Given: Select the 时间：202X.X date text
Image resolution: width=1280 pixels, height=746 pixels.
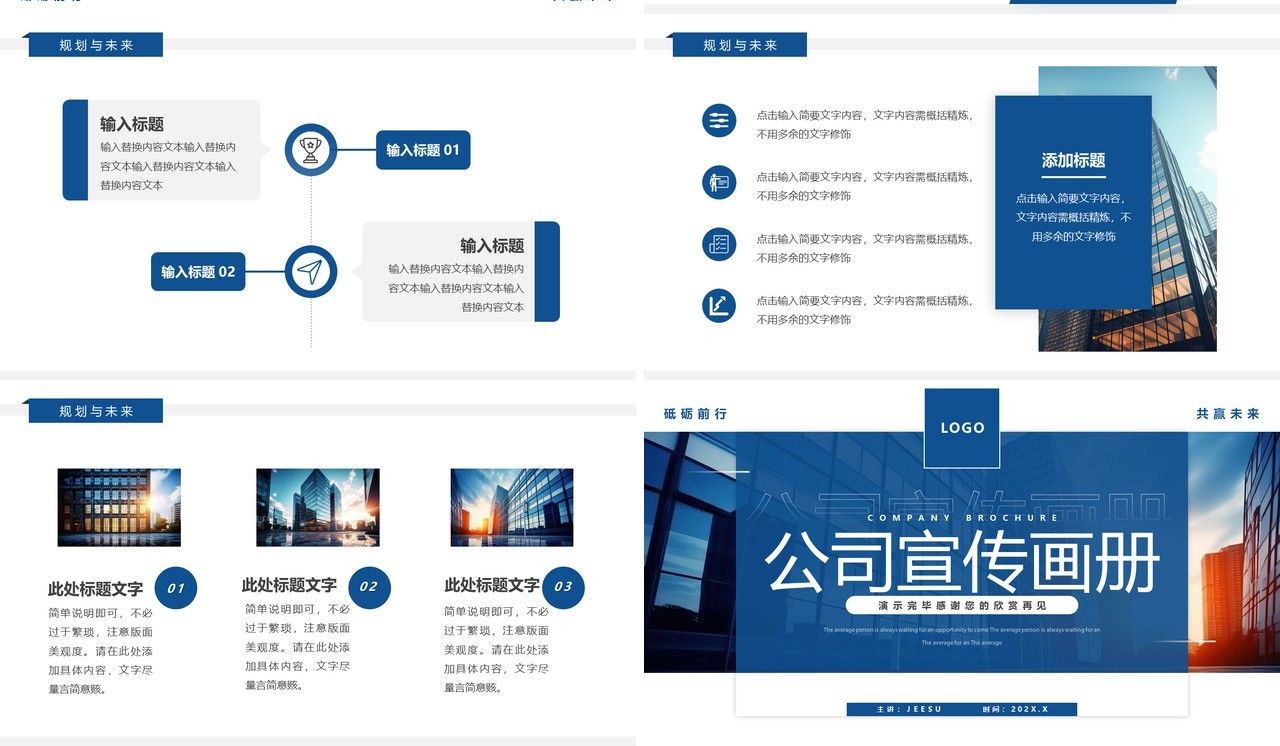Looking at the screenshot, I should pyautogui.click(x=1015, y=709).
